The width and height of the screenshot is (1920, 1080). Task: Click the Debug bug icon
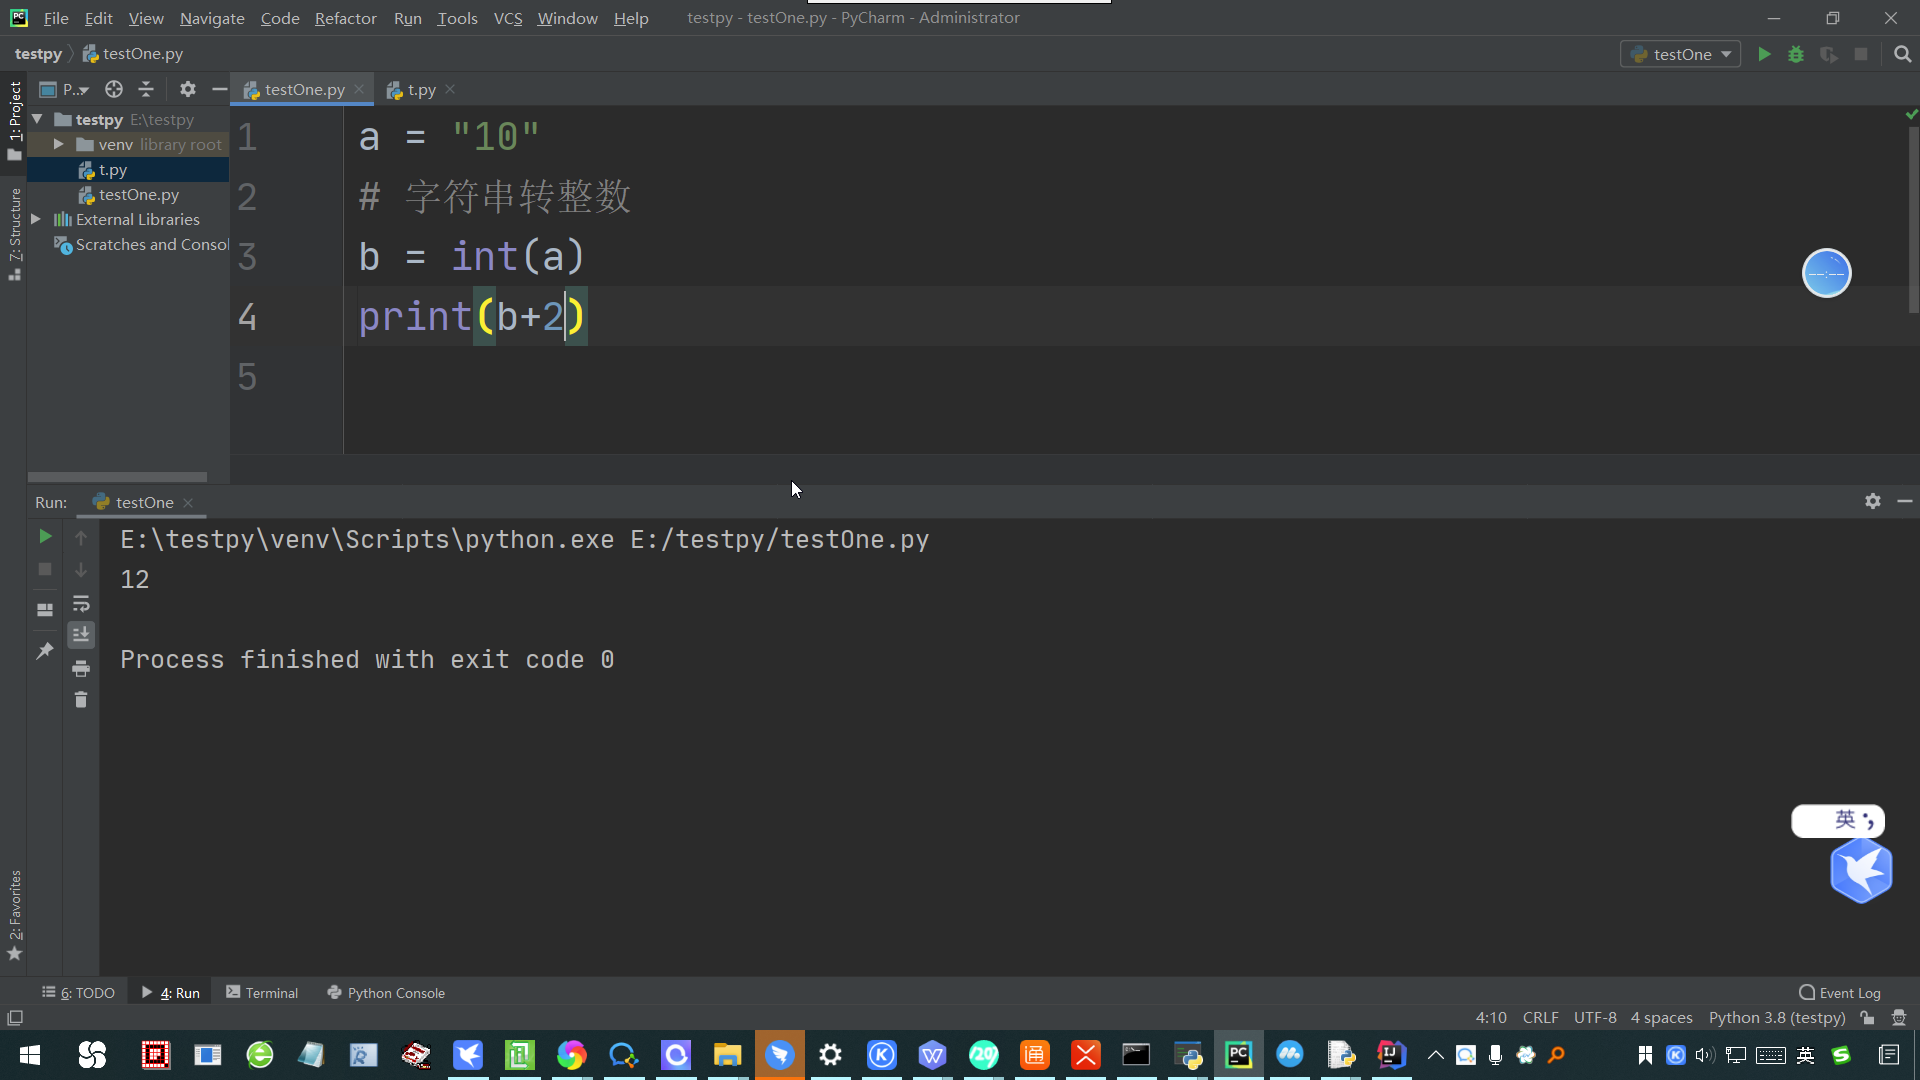pos(1796,54)
